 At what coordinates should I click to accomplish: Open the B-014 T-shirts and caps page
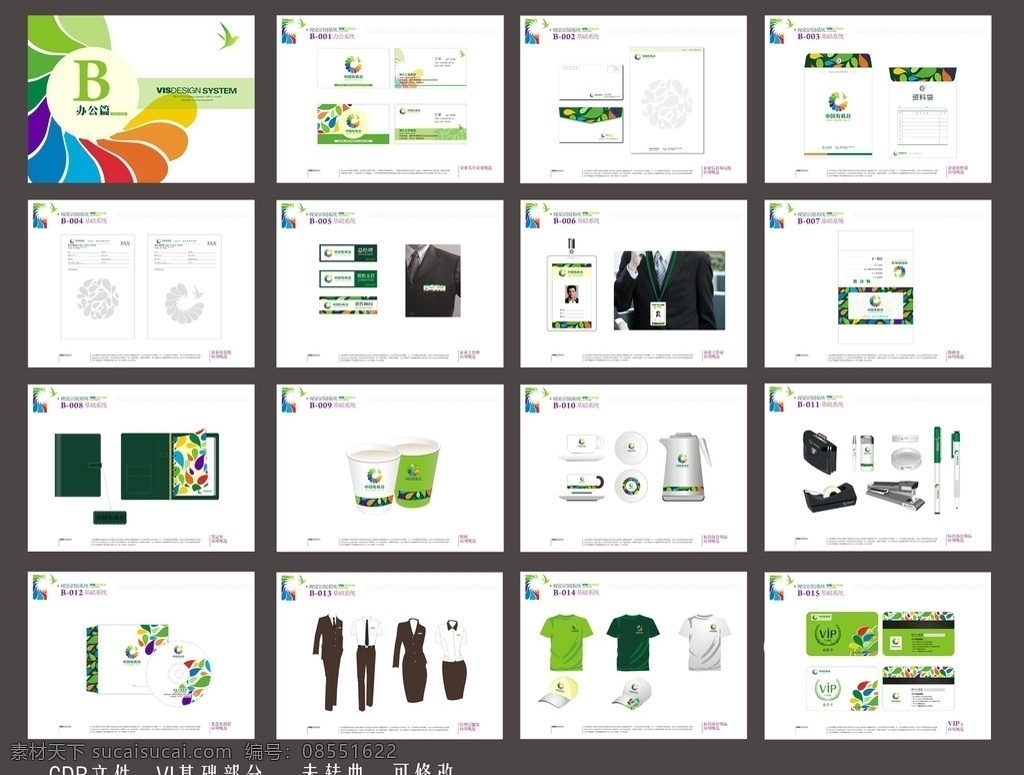[633, 656]
